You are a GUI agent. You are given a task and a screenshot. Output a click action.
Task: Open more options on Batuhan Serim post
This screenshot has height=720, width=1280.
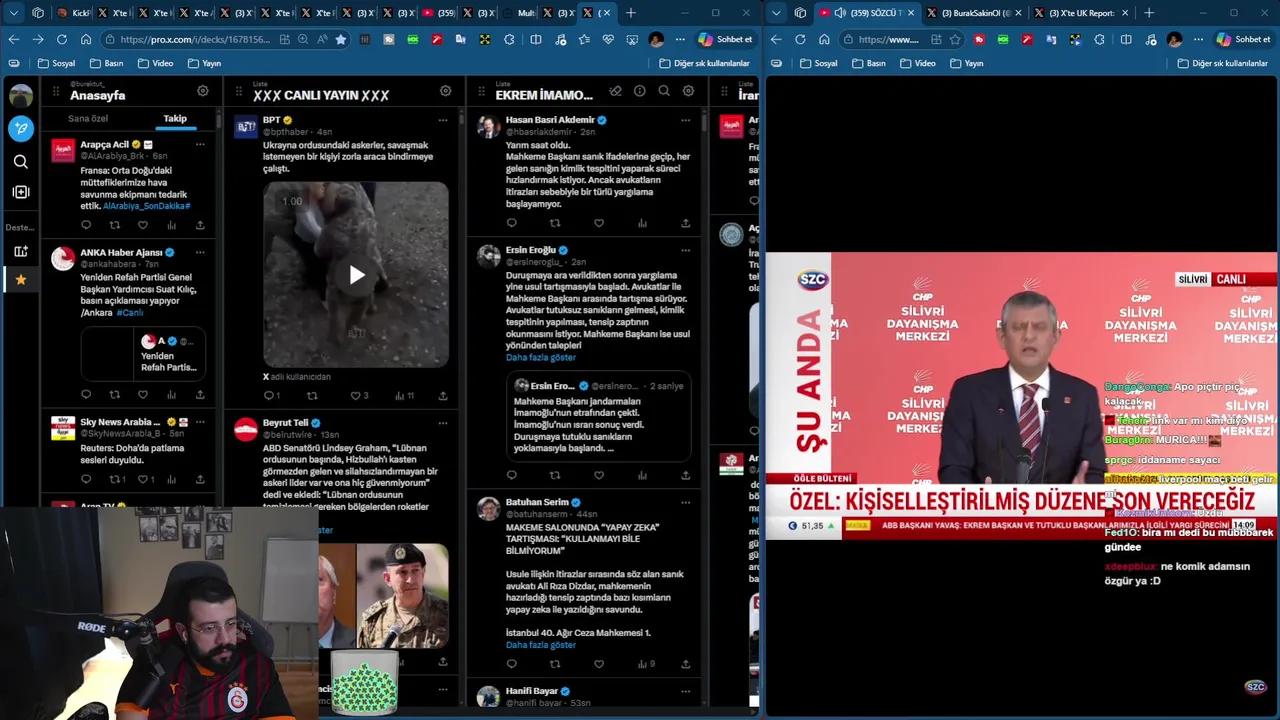686,502
